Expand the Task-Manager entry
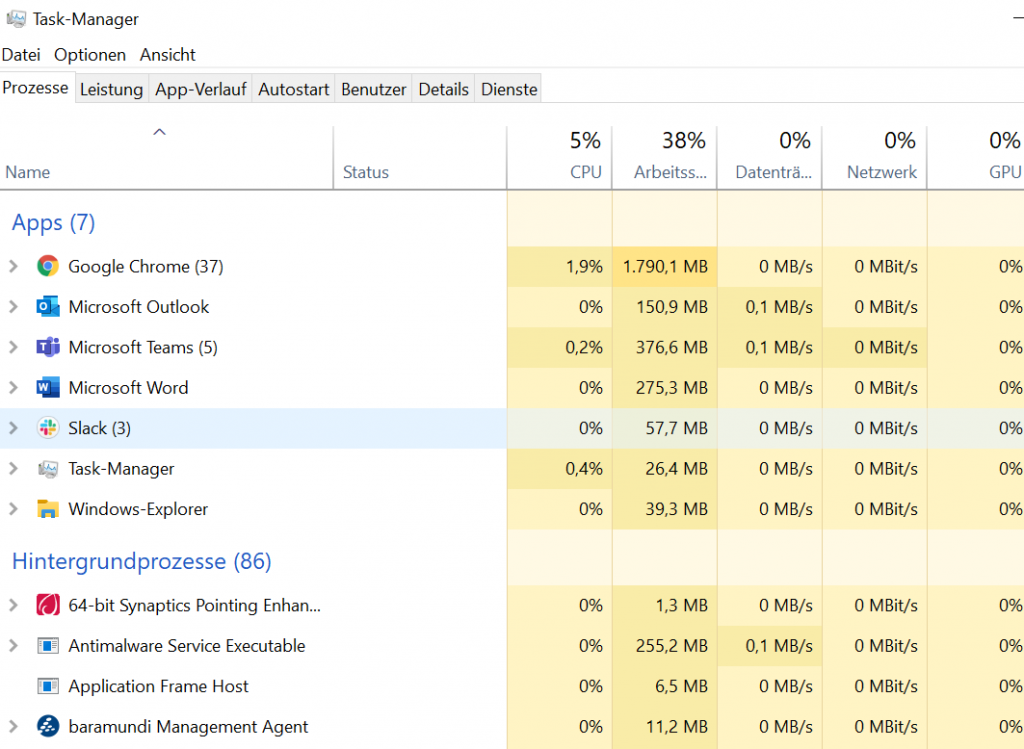This screenshot has width=1024, height=749. (13, 469)
